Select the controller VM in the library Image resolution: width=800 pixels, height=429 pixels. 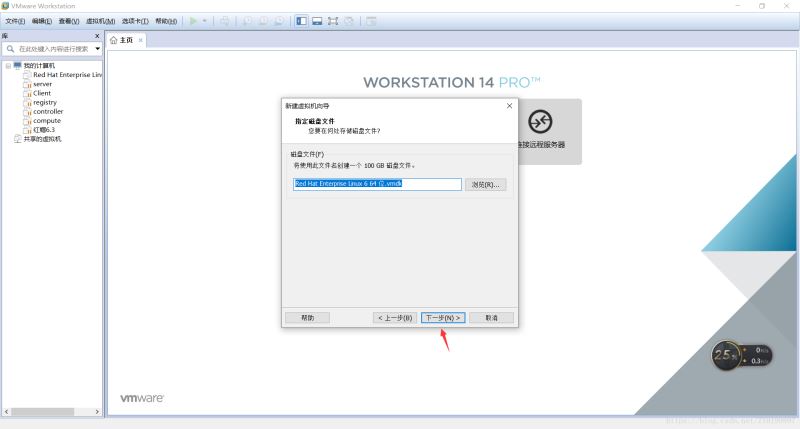coord(48,112)
